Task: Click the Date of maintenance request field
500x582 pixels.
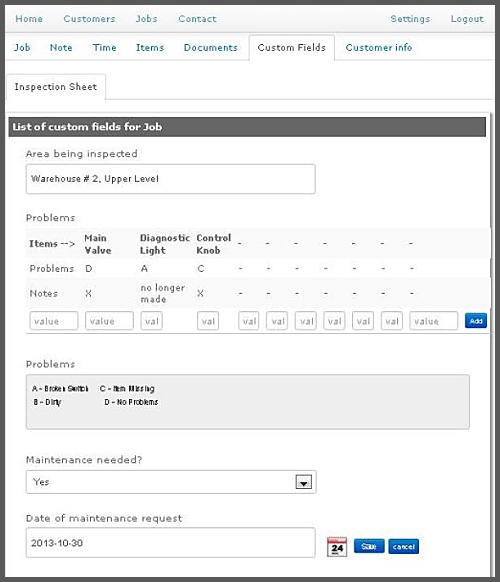Action: [171, 543]
